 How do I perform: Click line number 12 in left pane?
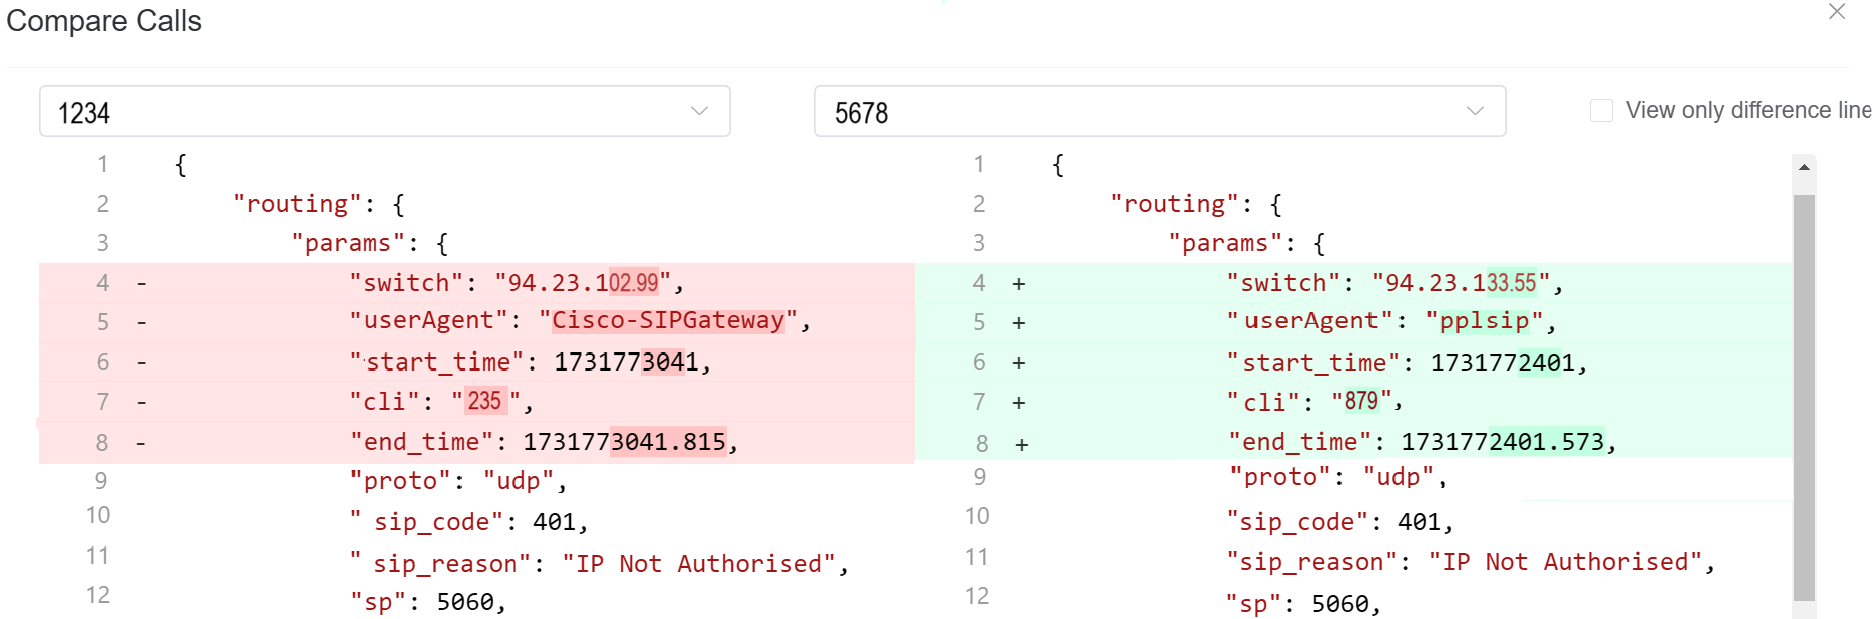98,596
